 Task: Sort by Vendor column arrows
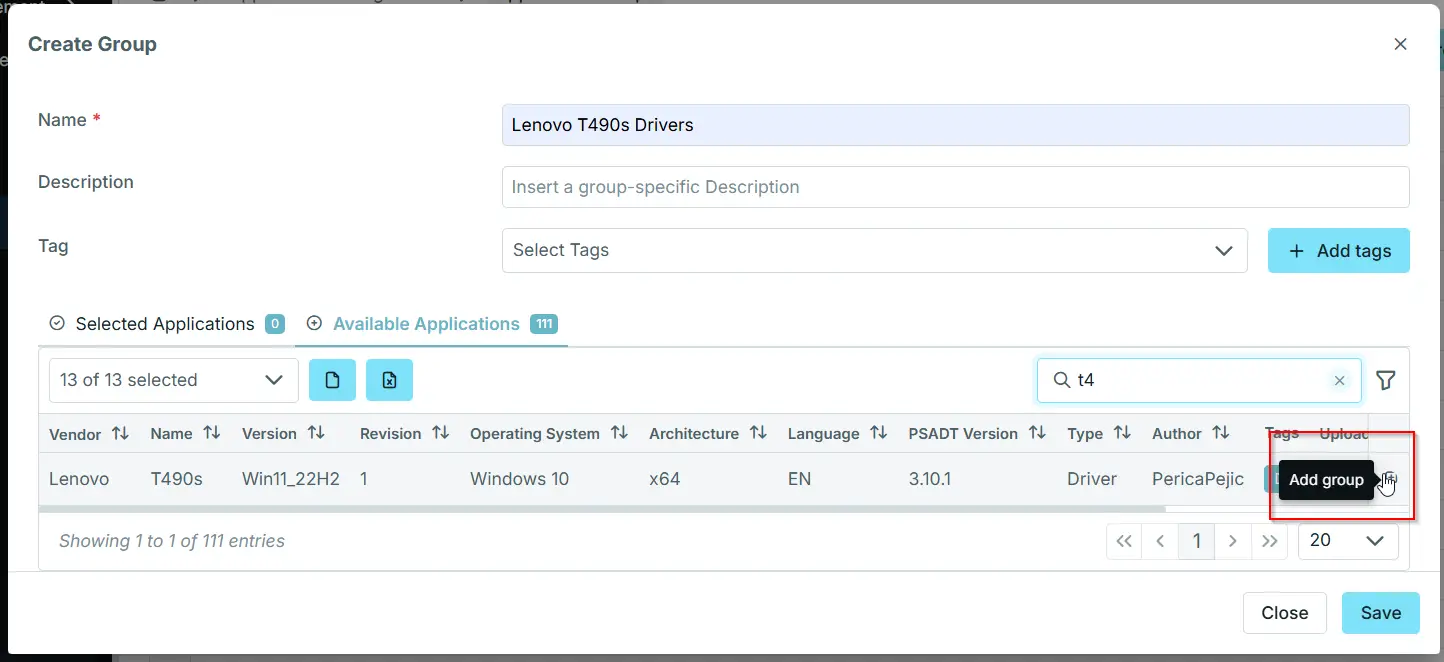coord(120,433)
